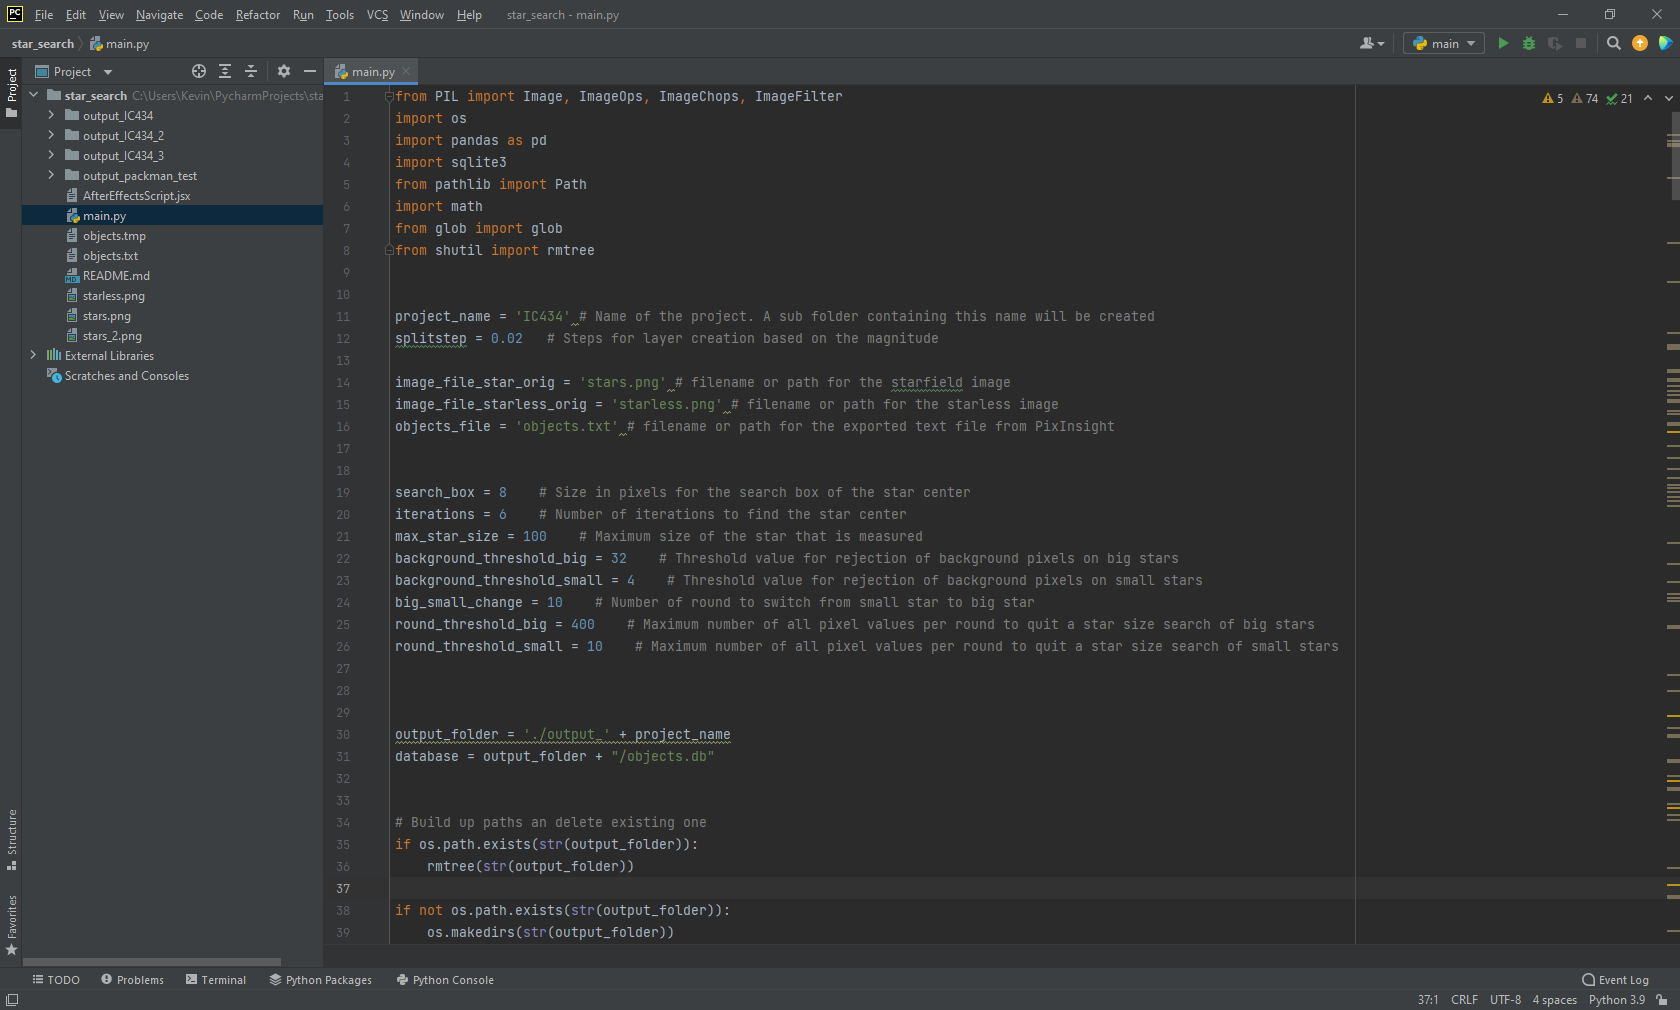1680x1010 pixels.
Task: Open the Refactor menu
Action: (257, 15)
